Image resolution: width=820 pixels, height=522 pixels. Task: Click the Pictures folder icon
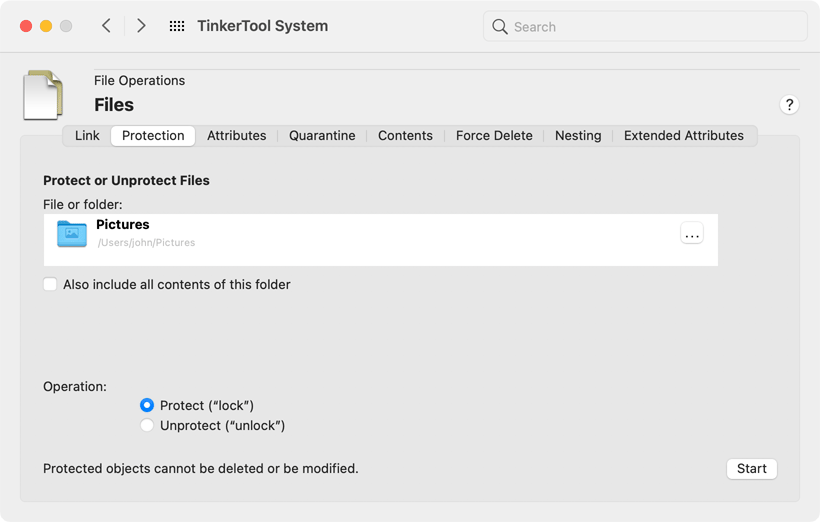coord(72,233)
